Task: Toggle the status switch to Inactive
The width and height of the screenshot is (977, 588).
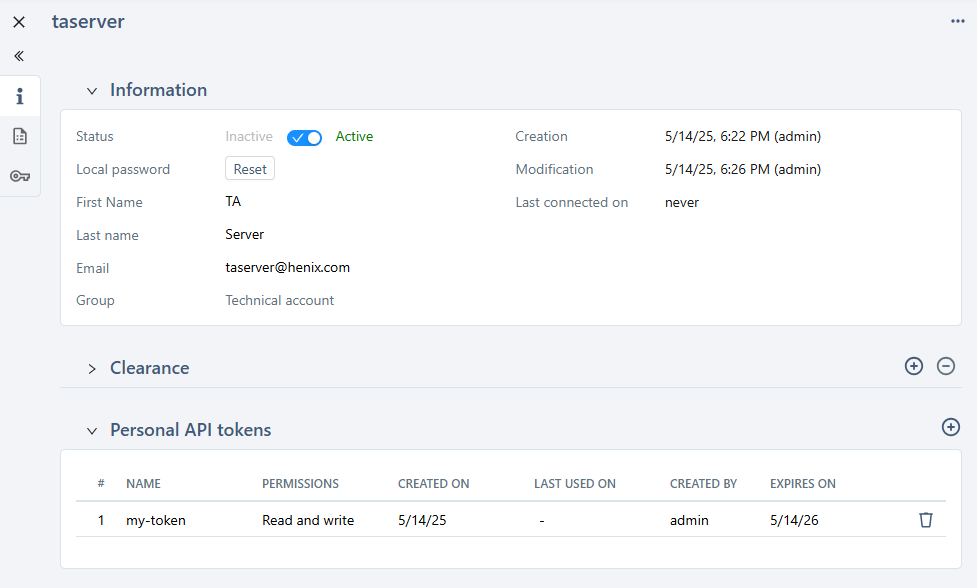Action: click(x=304, y=137)
